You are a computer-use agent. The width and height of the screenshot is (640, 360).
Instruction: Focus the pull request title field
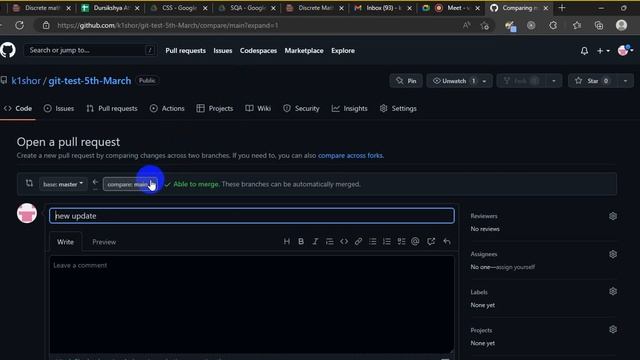point(251,216)
